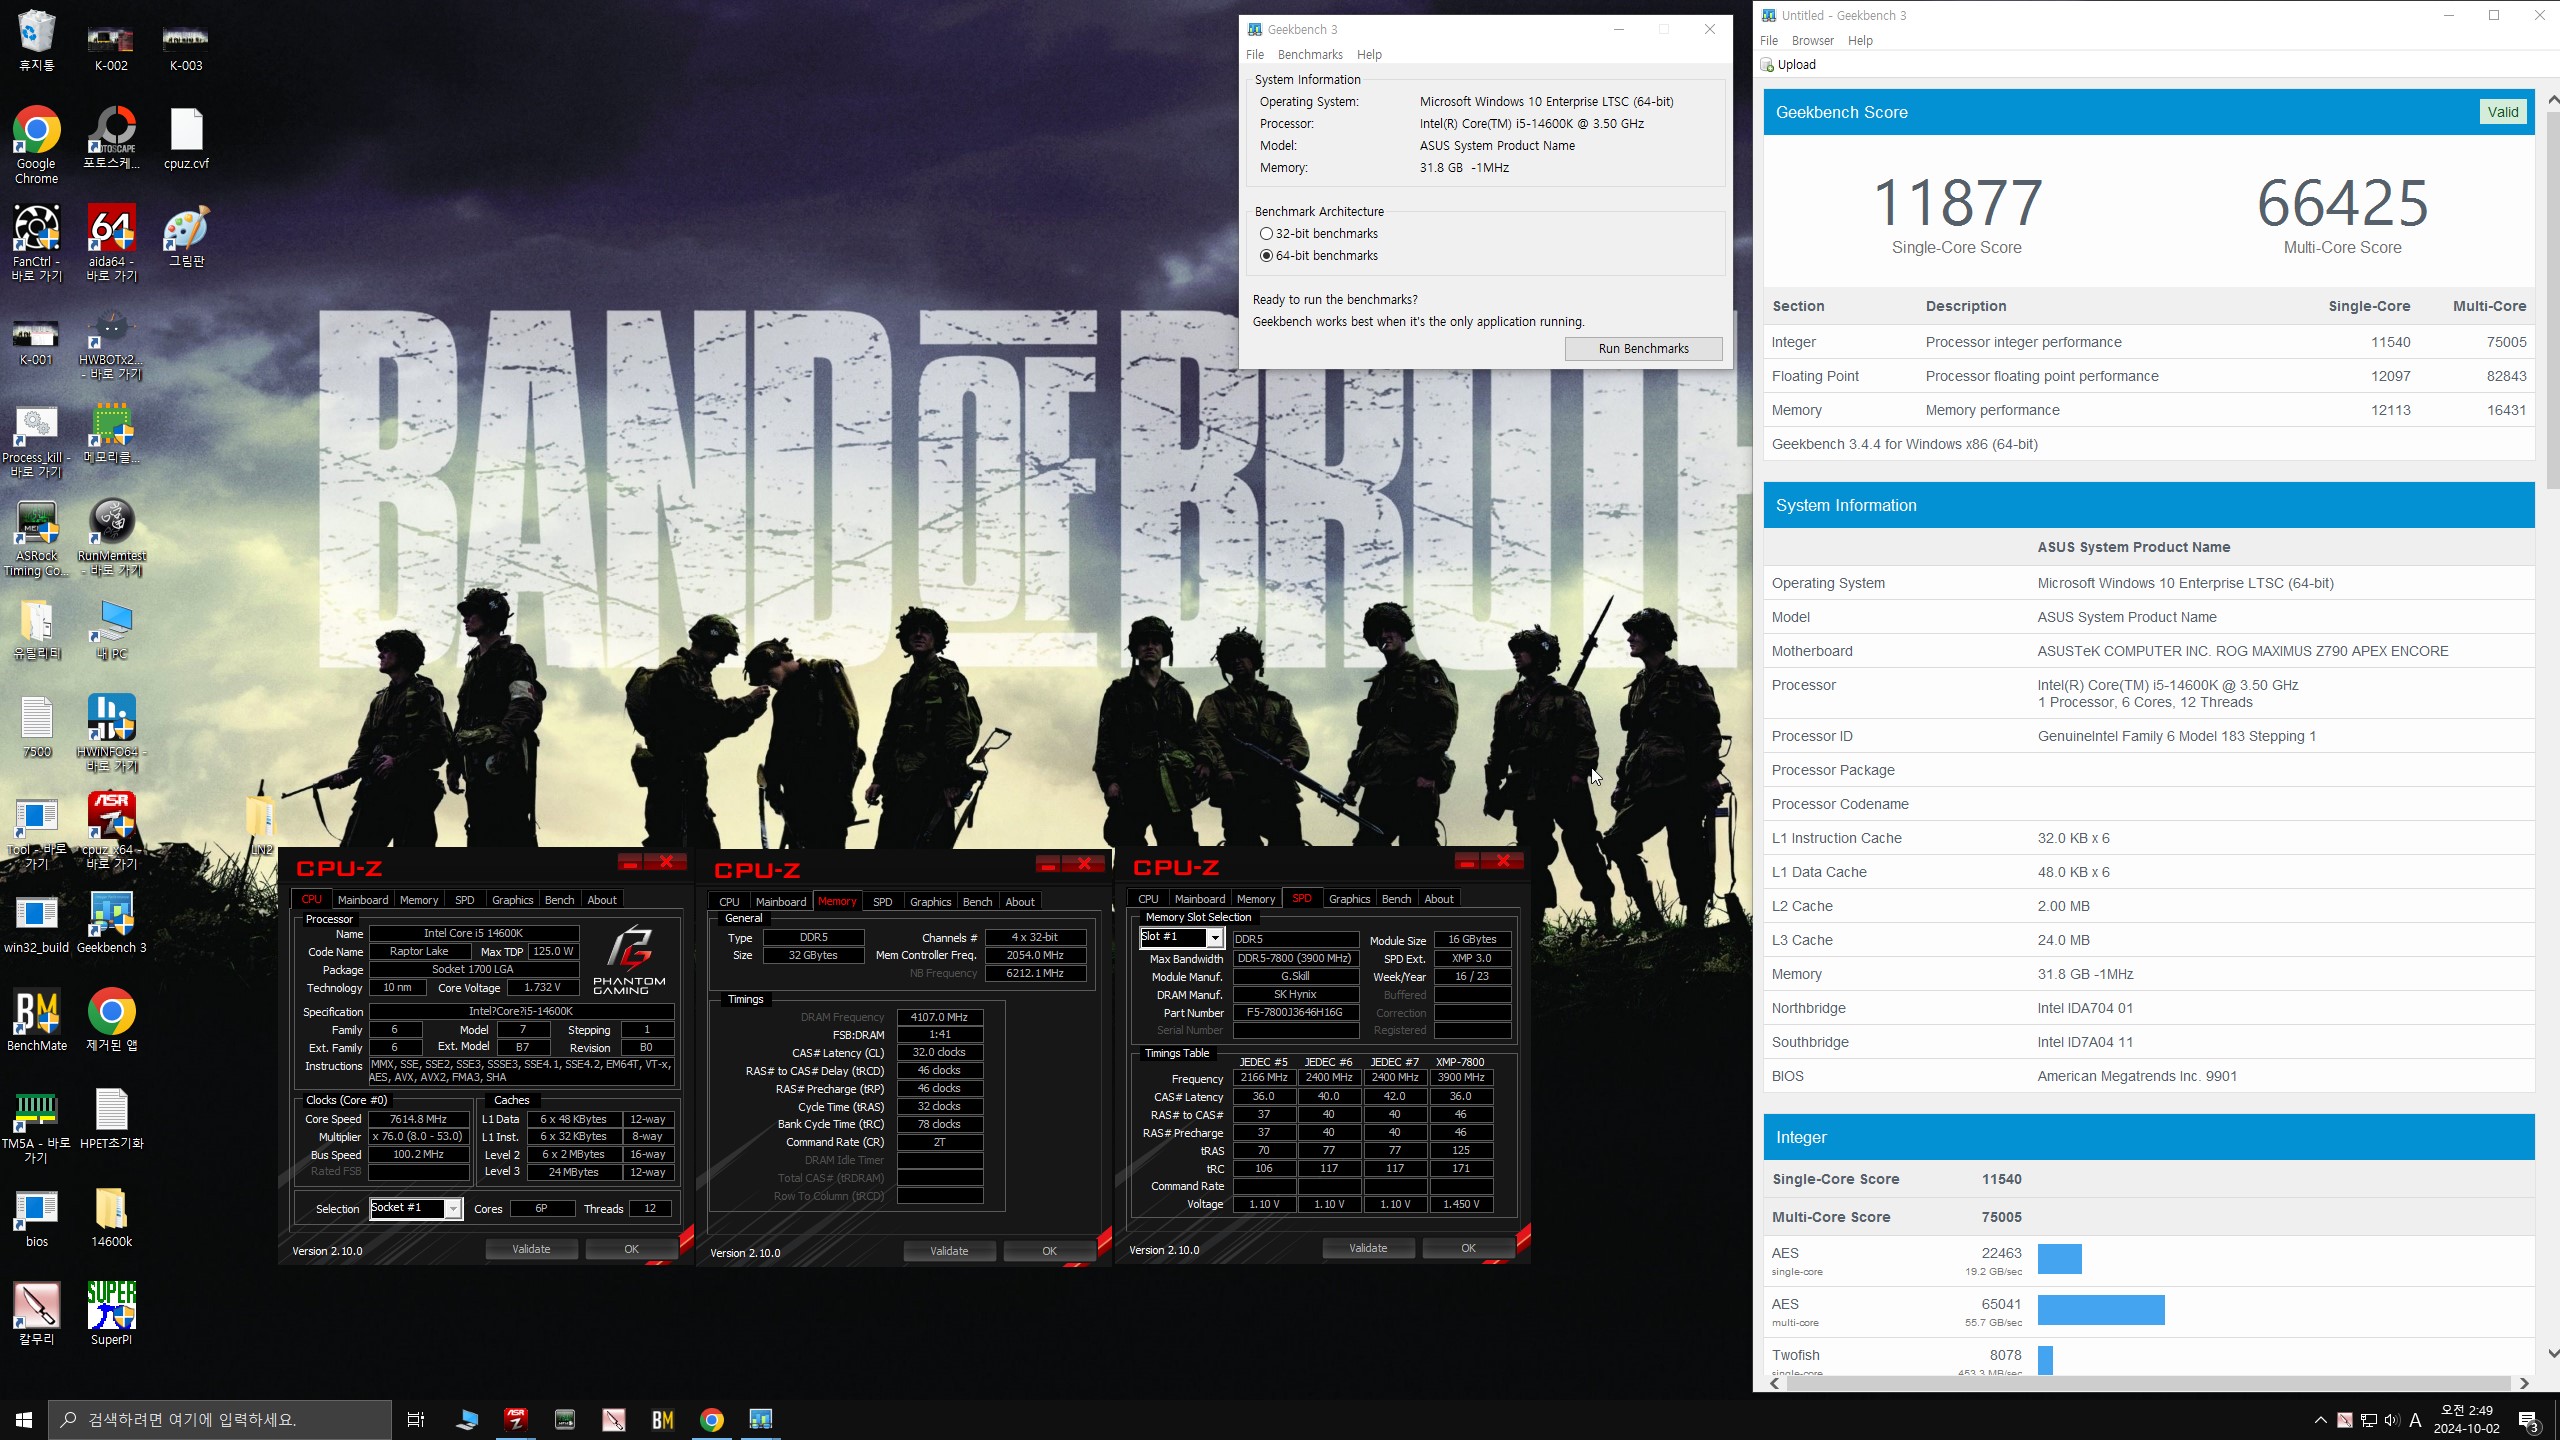Open the notification center icon
The height and width of the screenshot is (1440, 2560).
pos(2529,1420)
